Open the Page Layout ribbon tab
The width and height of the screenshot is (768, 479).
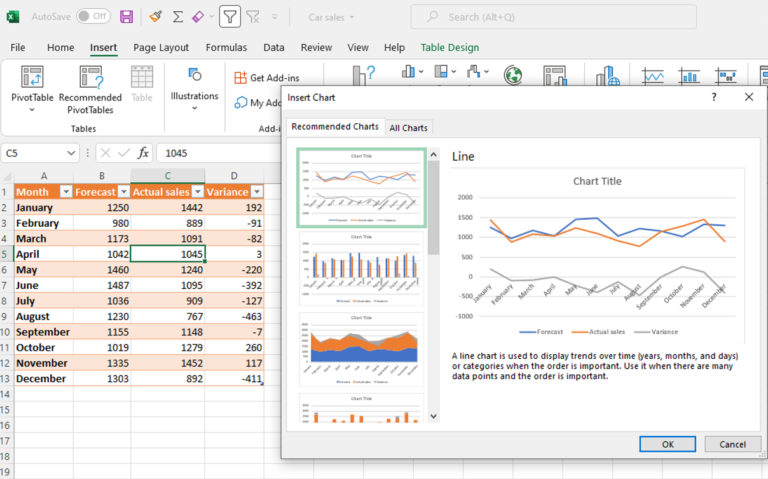160,47
